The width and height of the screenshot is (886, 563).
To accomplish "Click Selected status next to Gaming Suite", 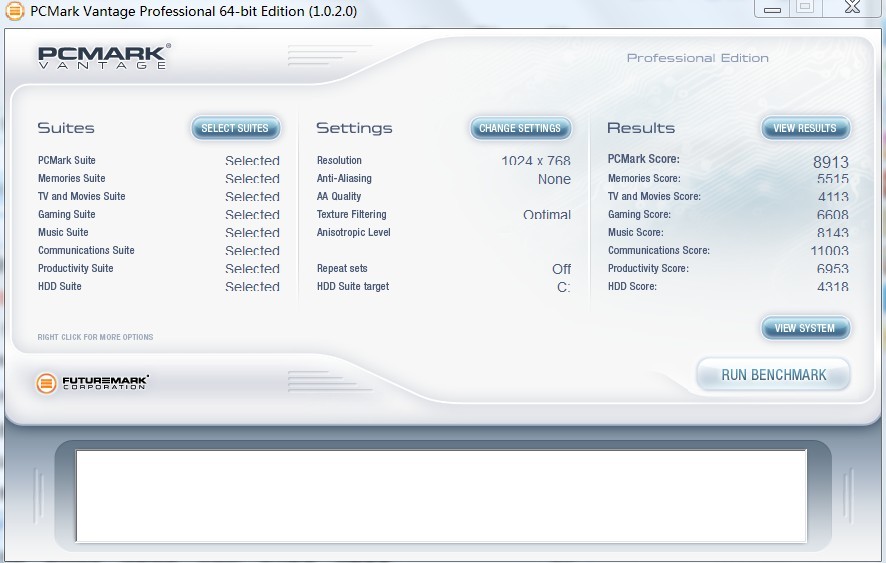I will 253,215.
